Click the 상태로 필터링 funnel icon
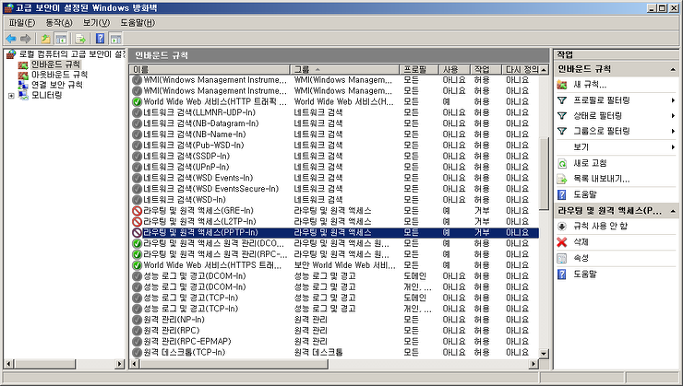 tap(562, 116)
